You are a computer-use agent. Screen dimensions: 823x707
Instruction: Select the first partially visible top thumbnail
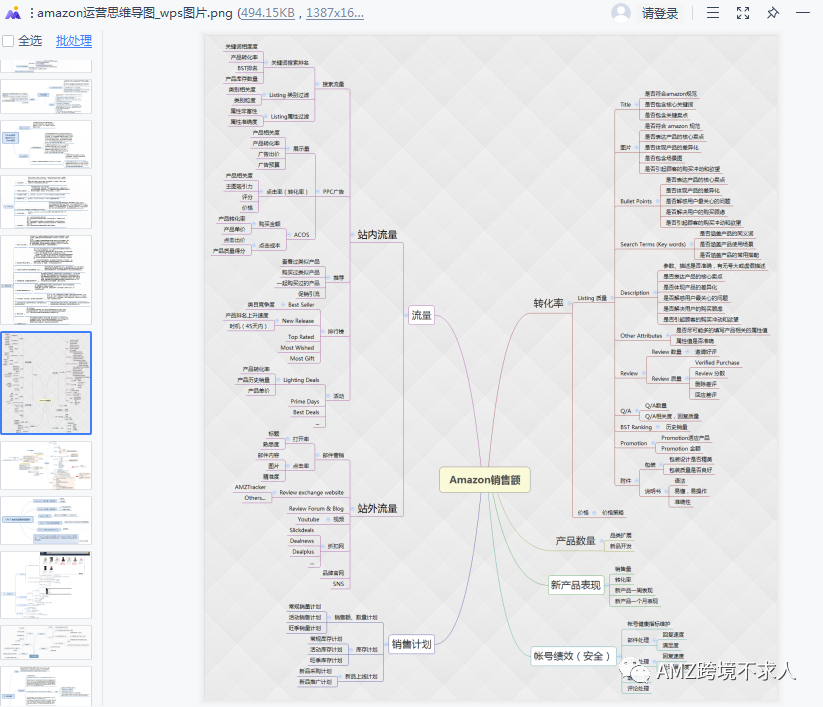click(46, 66)
